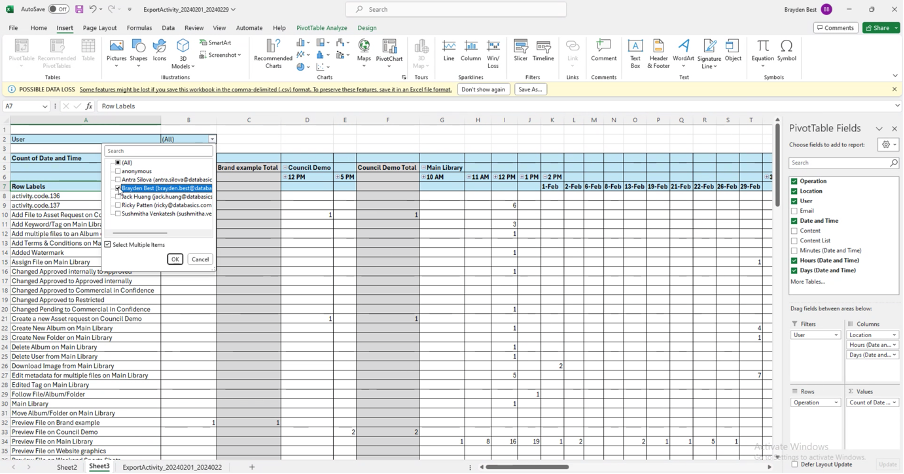904x474 pixels.
Task: Insert an Object
Action: (733, 51)
